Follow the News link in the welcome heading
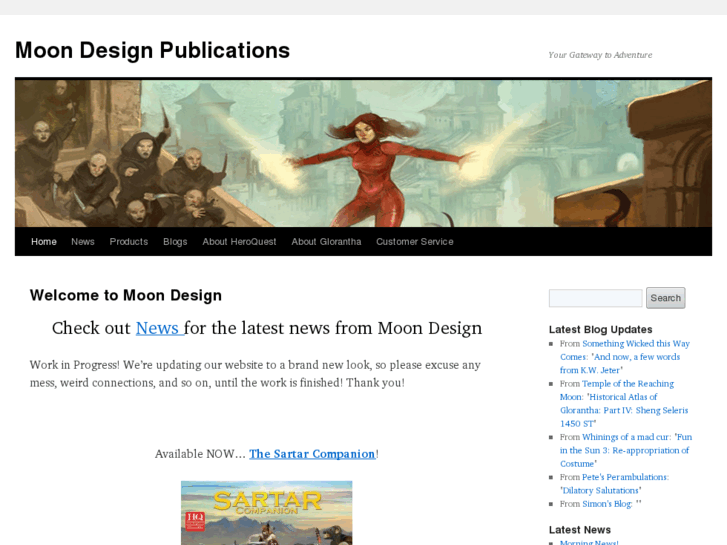Image resolution: width=727 pixels, height=545 pixels. click(x=159, y=328)
